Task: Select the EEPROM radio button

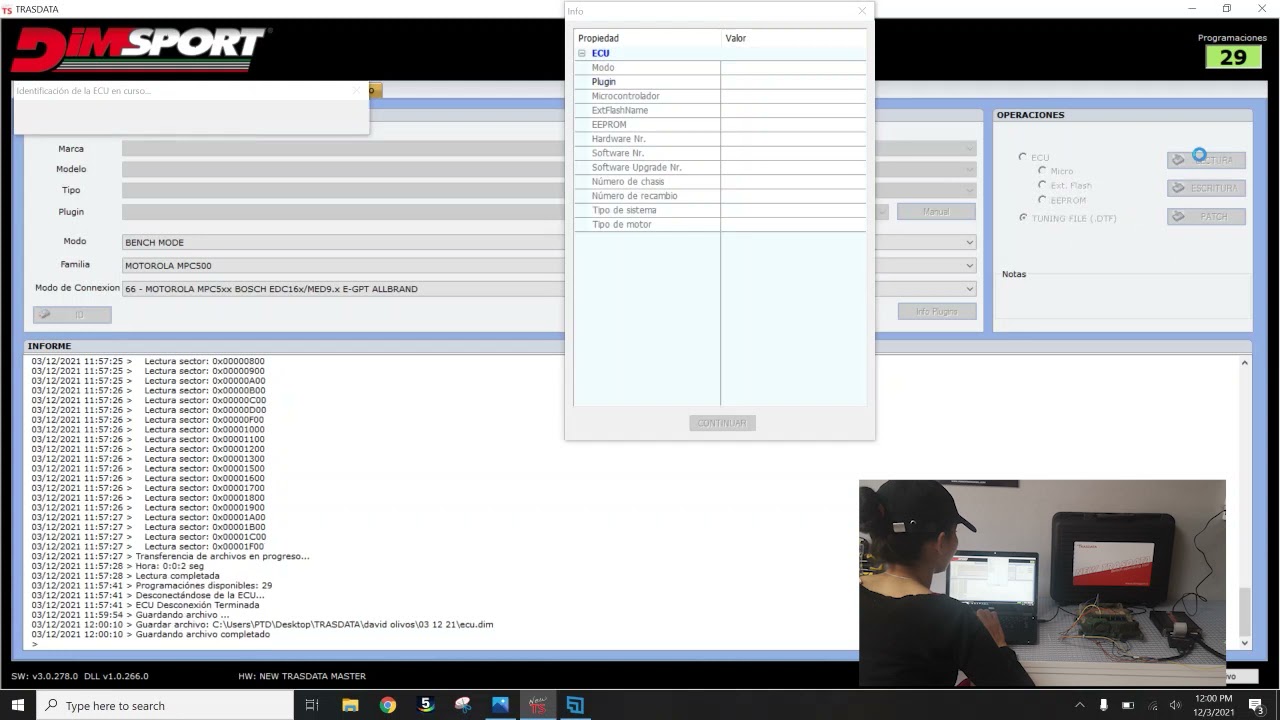Action: (x=1042, y=200)
